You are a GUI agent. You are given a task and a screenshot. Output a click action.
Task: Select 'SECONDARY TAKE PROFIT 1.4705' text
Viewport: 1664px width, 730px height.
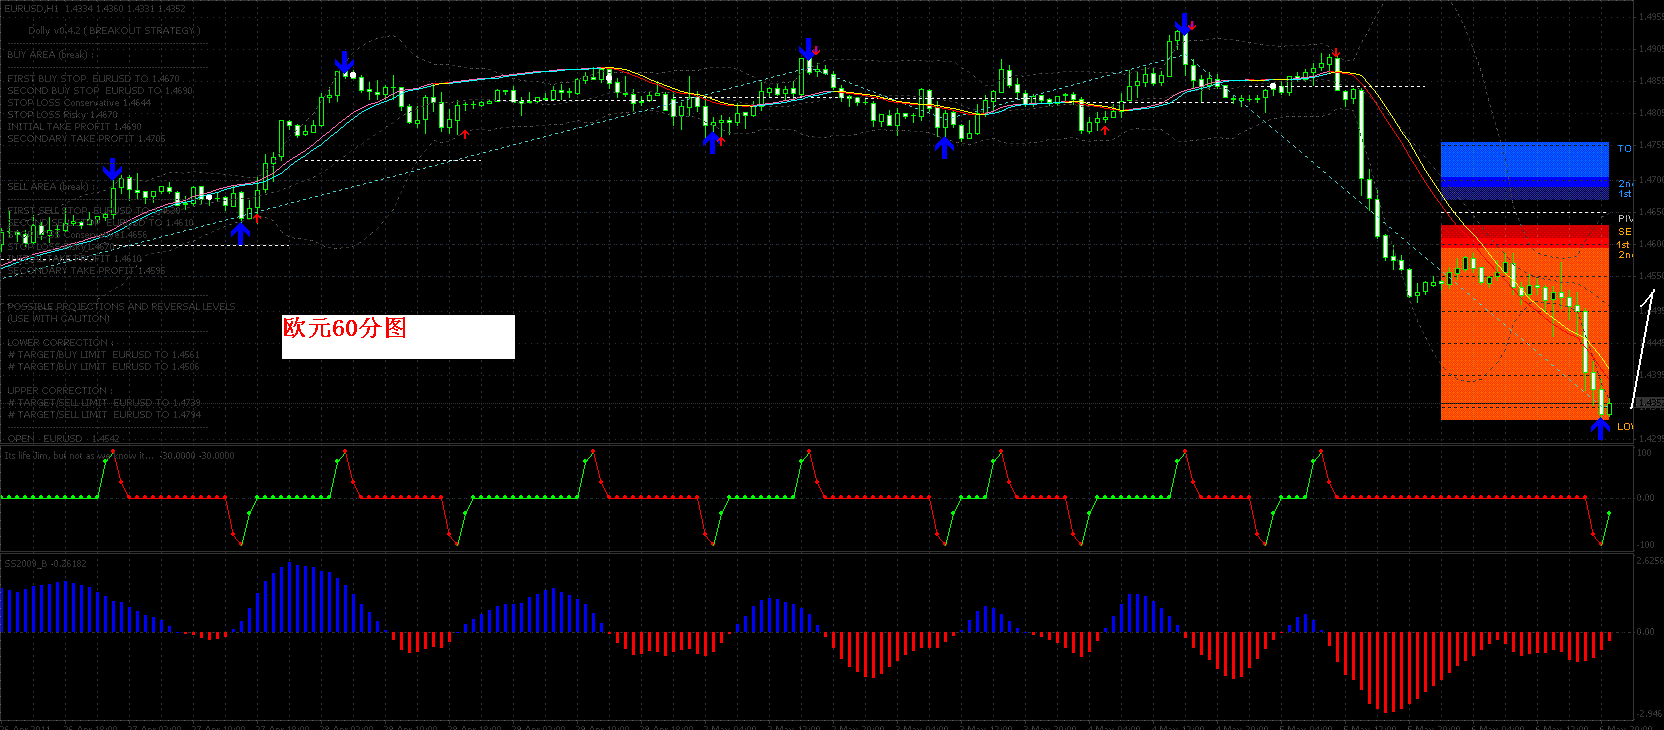pos(87,139)
